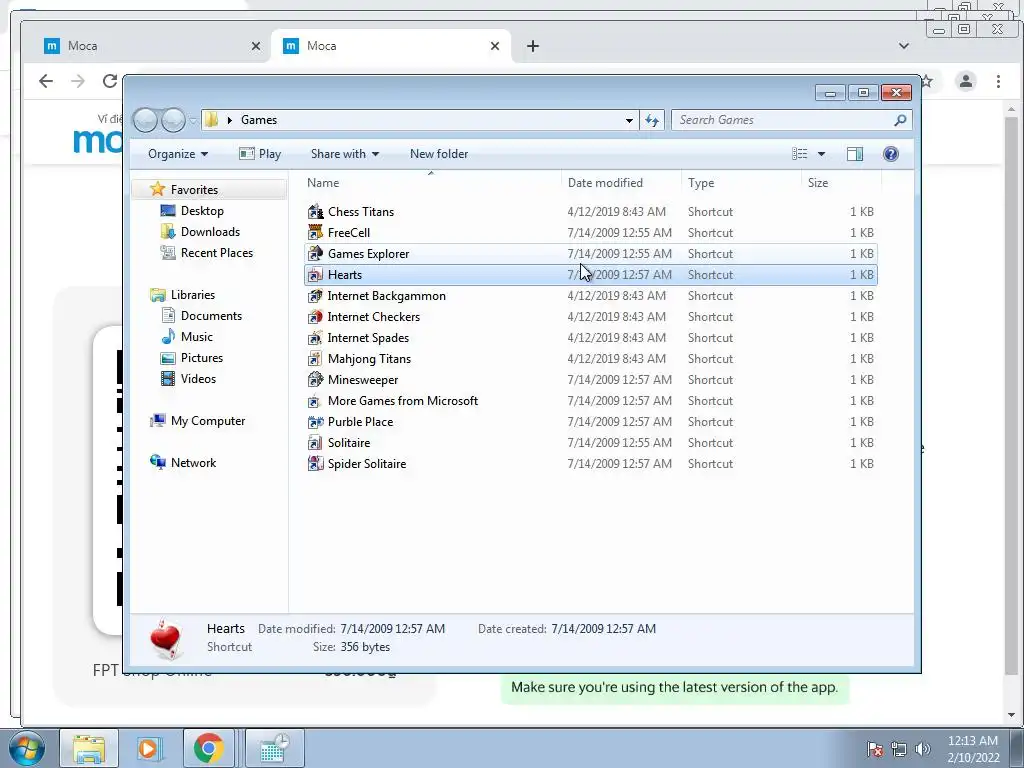Open the Pictures library
The height and width of the screenshot is (768, 1024).
202,358
